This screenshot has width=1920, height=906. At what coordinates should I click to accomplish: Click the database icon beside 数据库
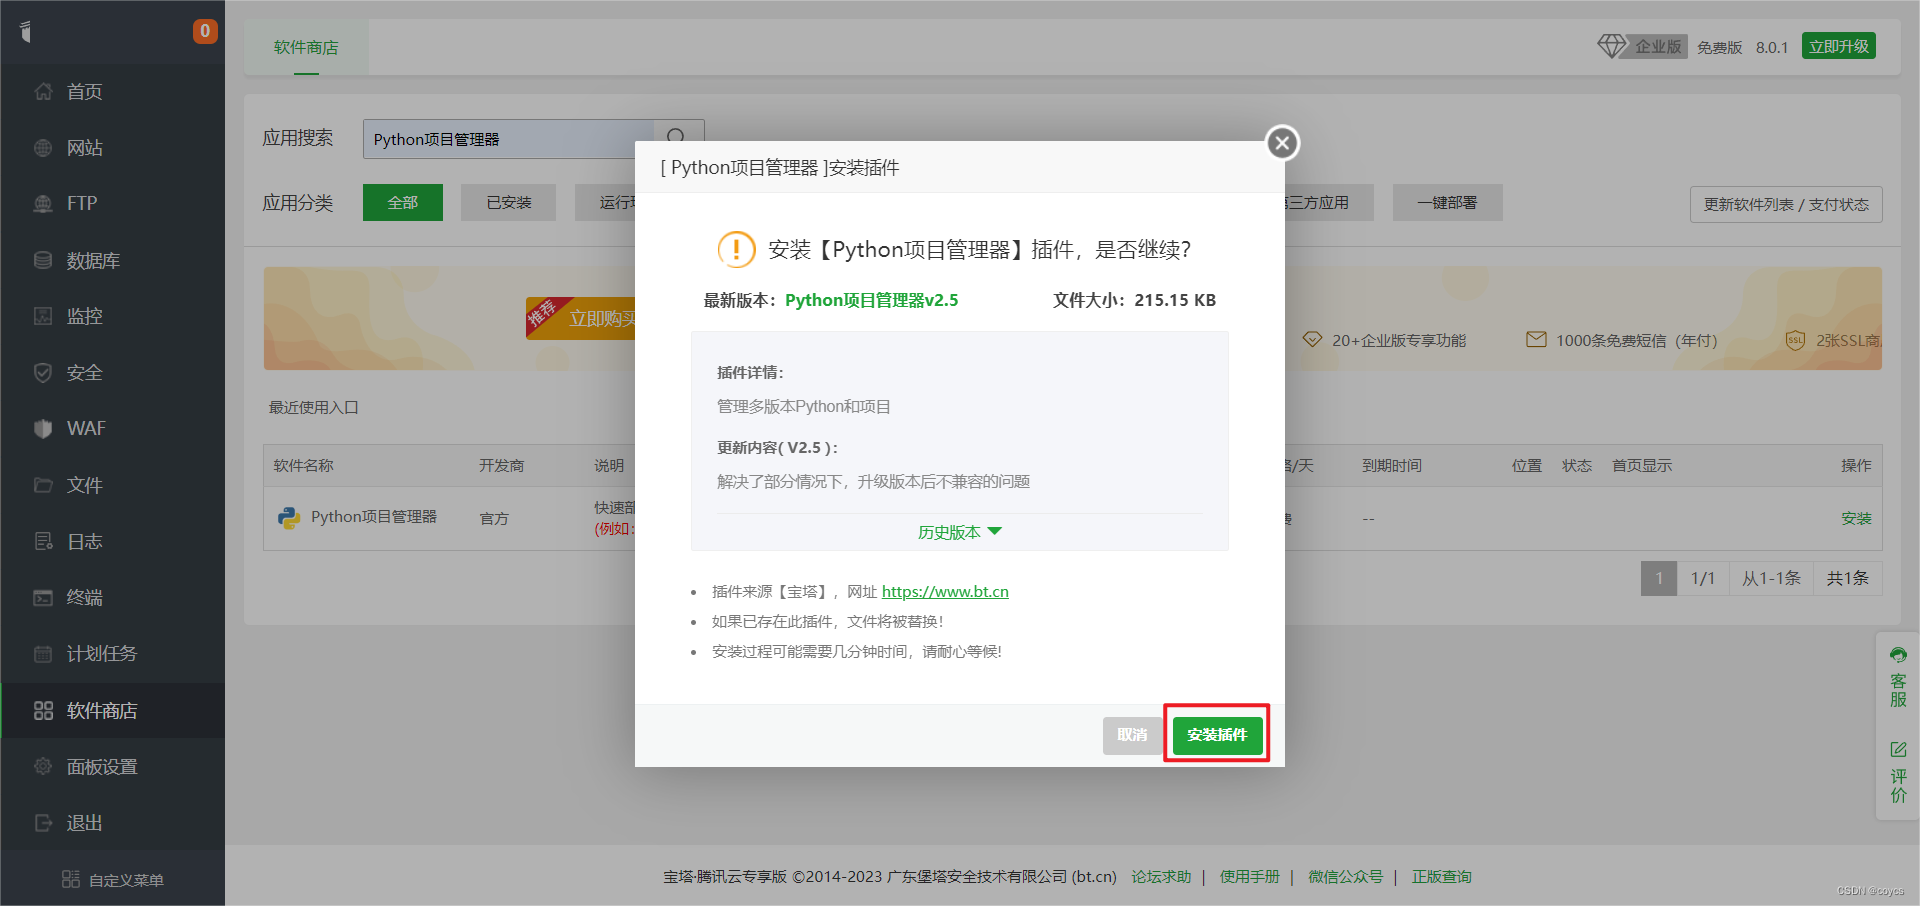[43, 260]
